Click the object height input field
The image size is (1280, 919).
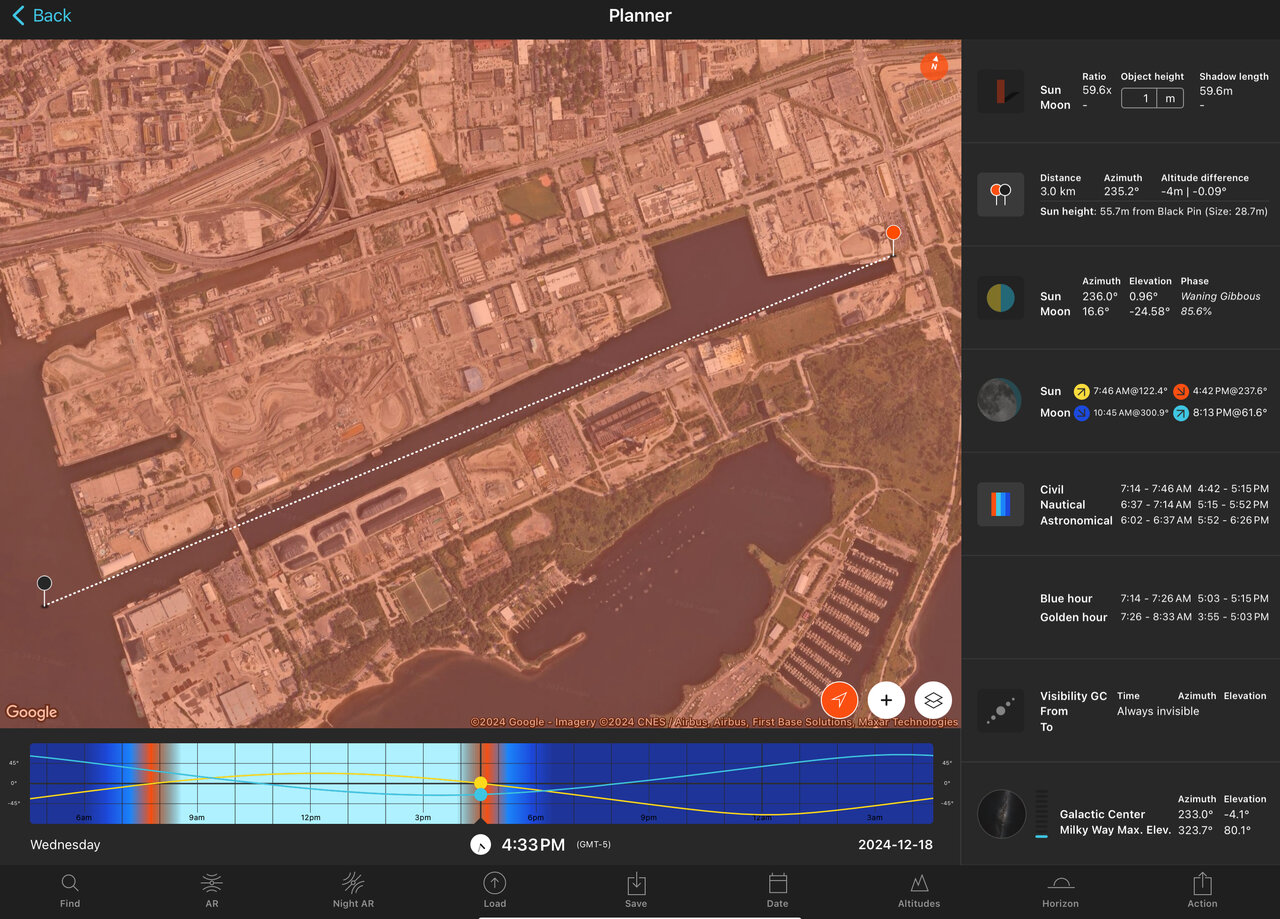click(1139, 98)
